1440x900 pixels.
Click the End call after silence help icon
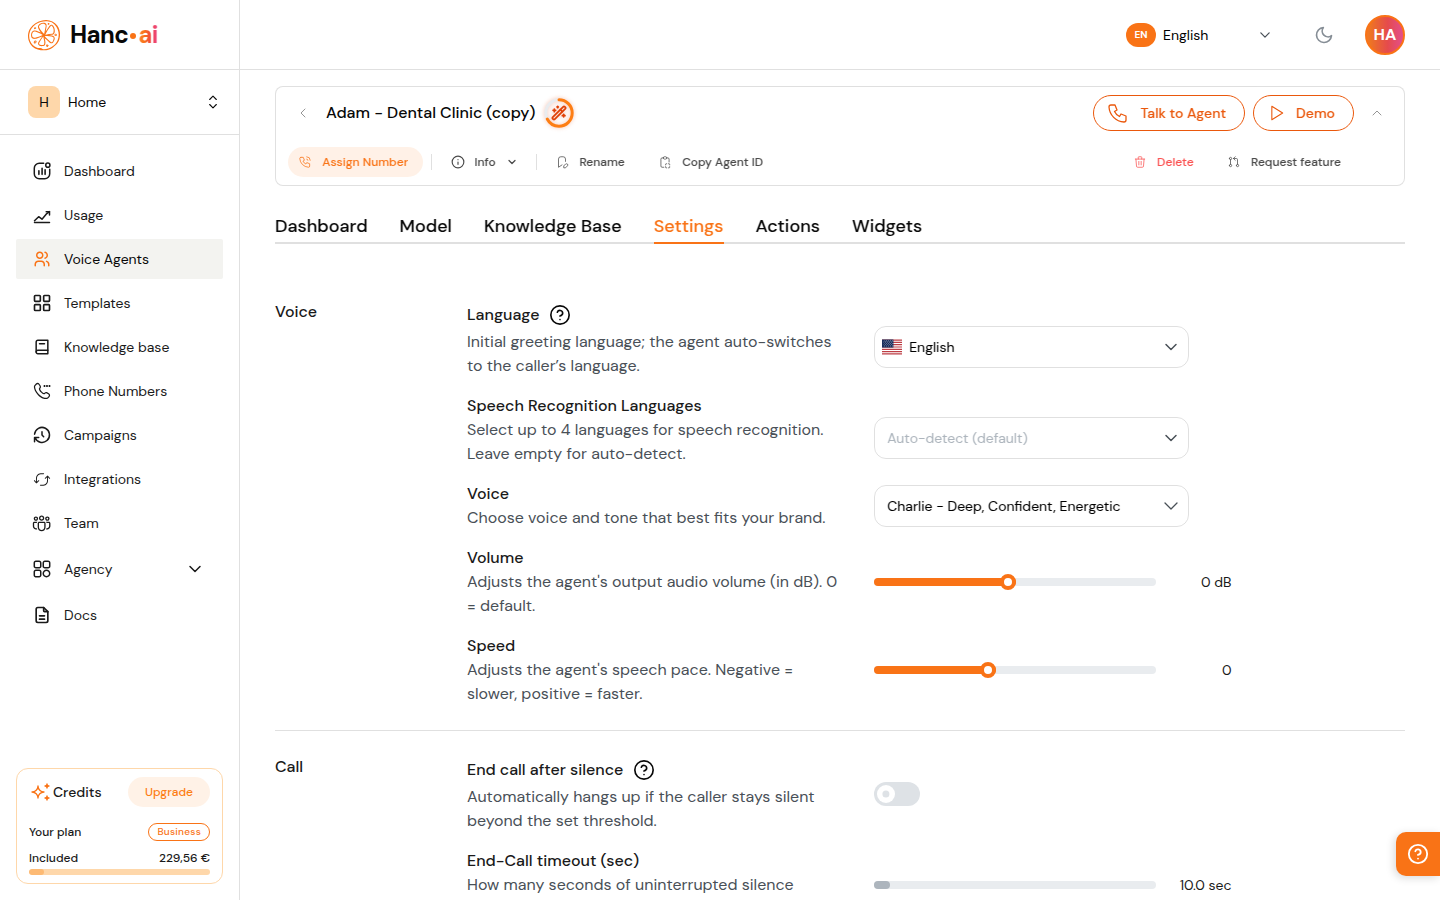pyautogui.click(x=644, y=770)
